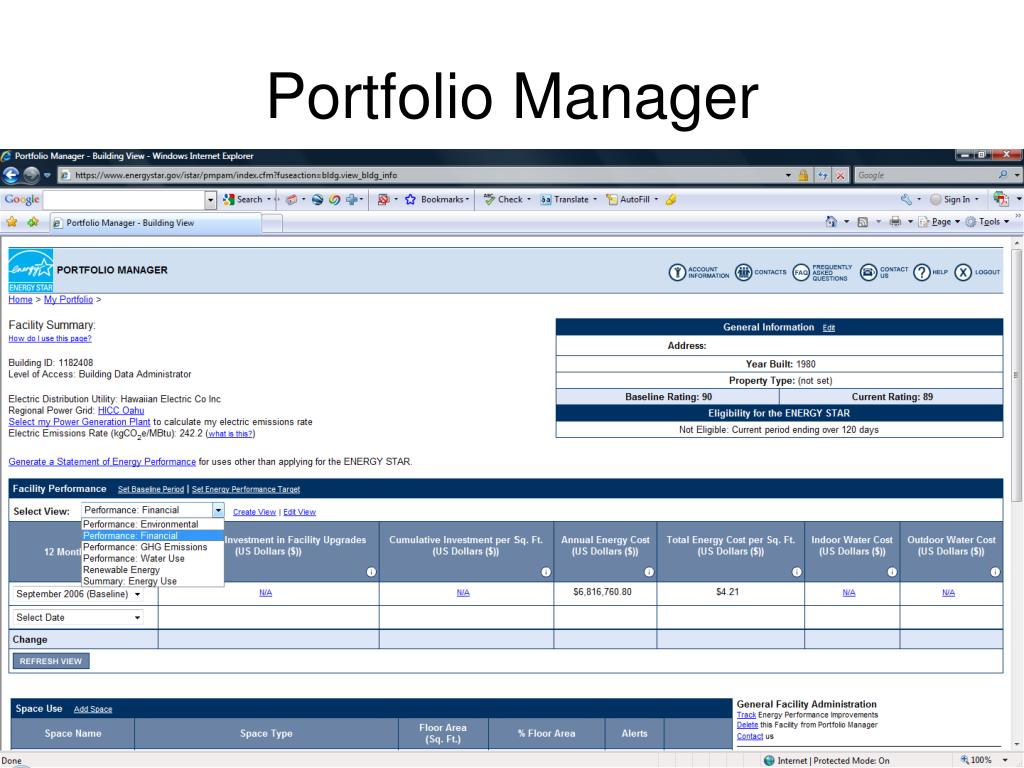1024x768 pixels.
Task: Click the Contact Us phone icon in header
Action: (868, 272)
